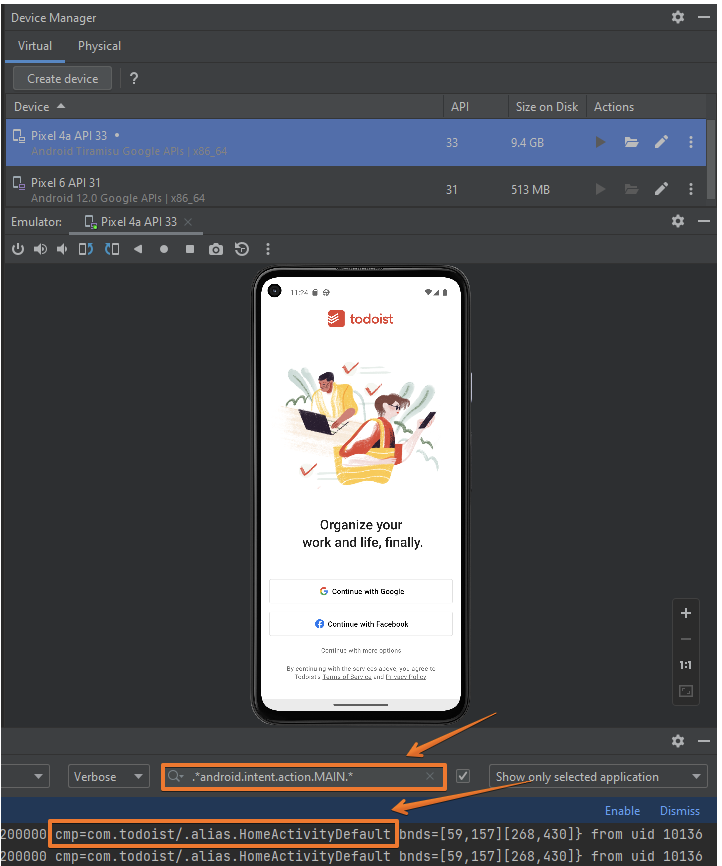Click the device list scrollbar
The height and width of the screenshot is (866, 722).
tap(712, 159)
